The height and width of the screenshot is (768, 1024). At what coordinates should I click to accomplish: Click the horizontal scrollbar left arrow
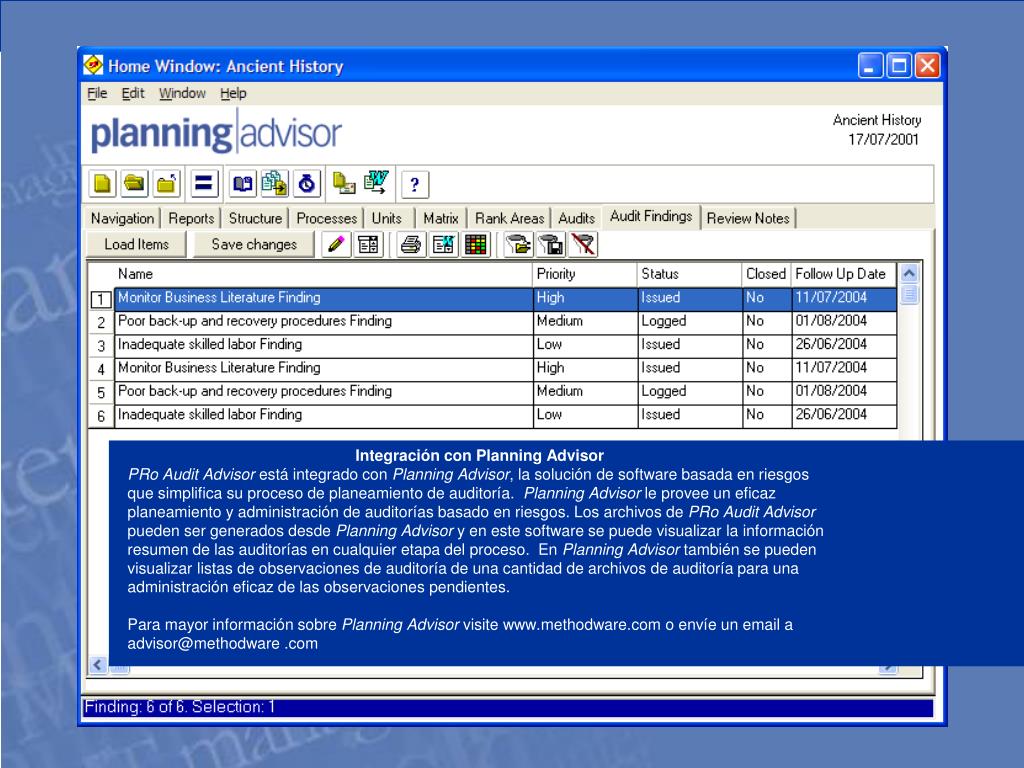98,665
